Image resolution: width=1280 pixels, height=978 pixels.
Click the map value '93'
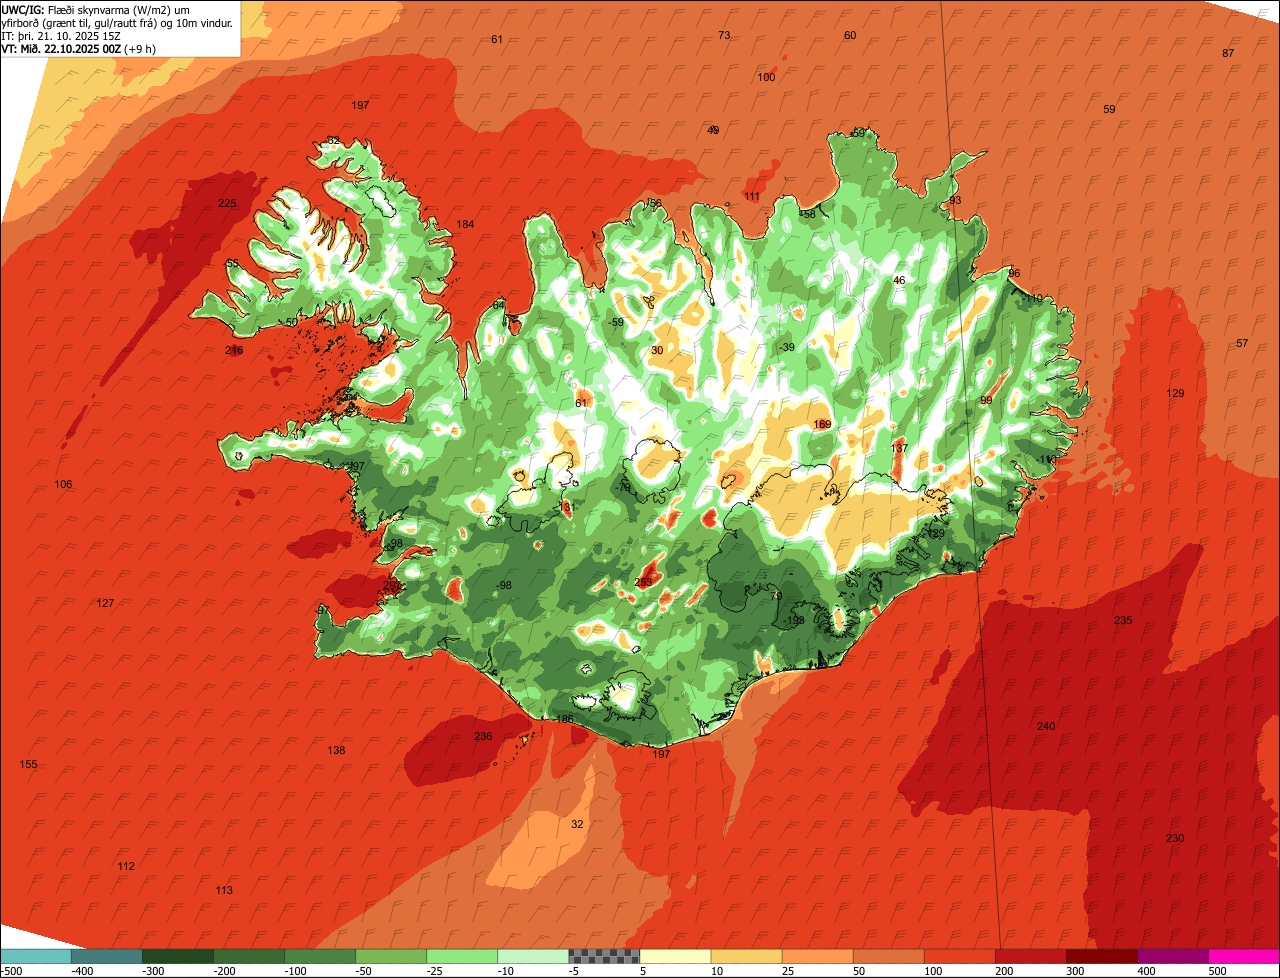(955, 200)
